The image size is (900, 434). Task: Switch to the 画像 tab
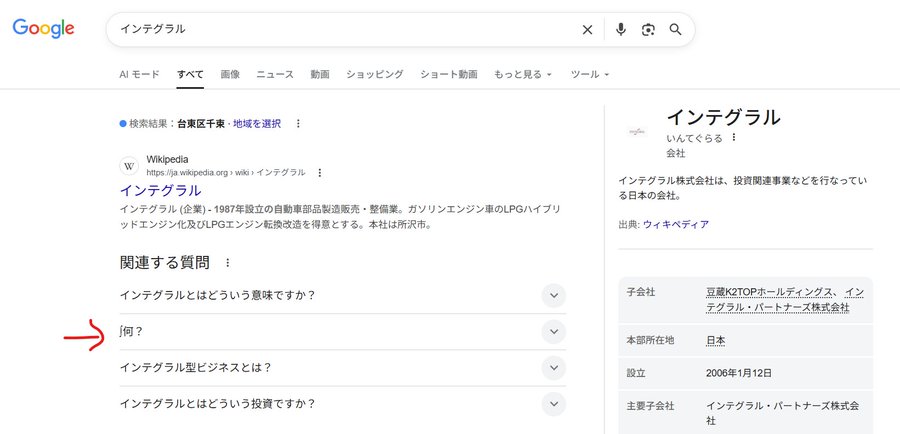pos(230,75)
